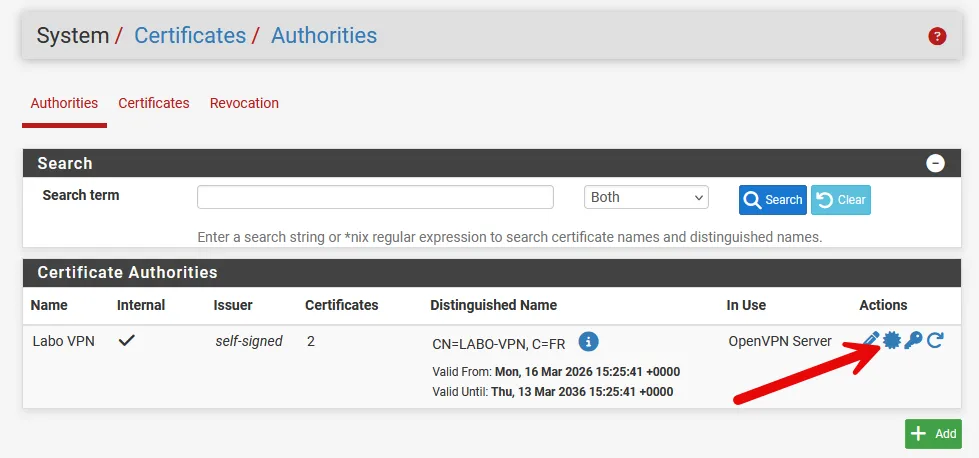
Task: Click the Internal checkmark for Labo VPN
Action: (x=127, y=341)
